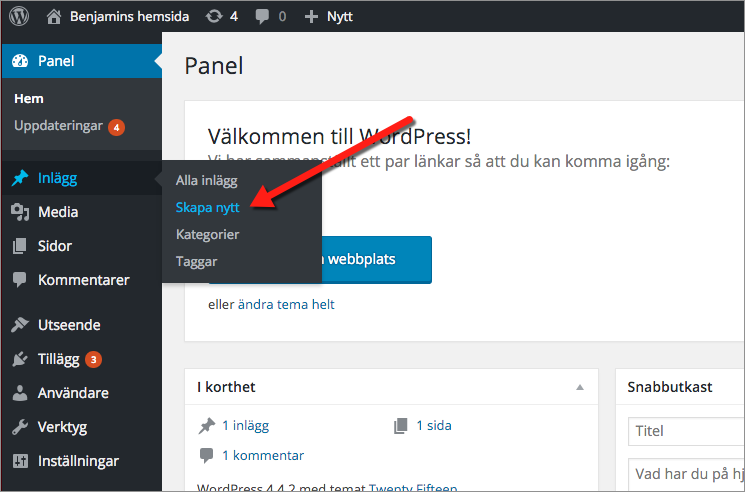Screen dimensions: 745x492
Task: Open the 1 kommentar link
Action: (x=263, y=455)
